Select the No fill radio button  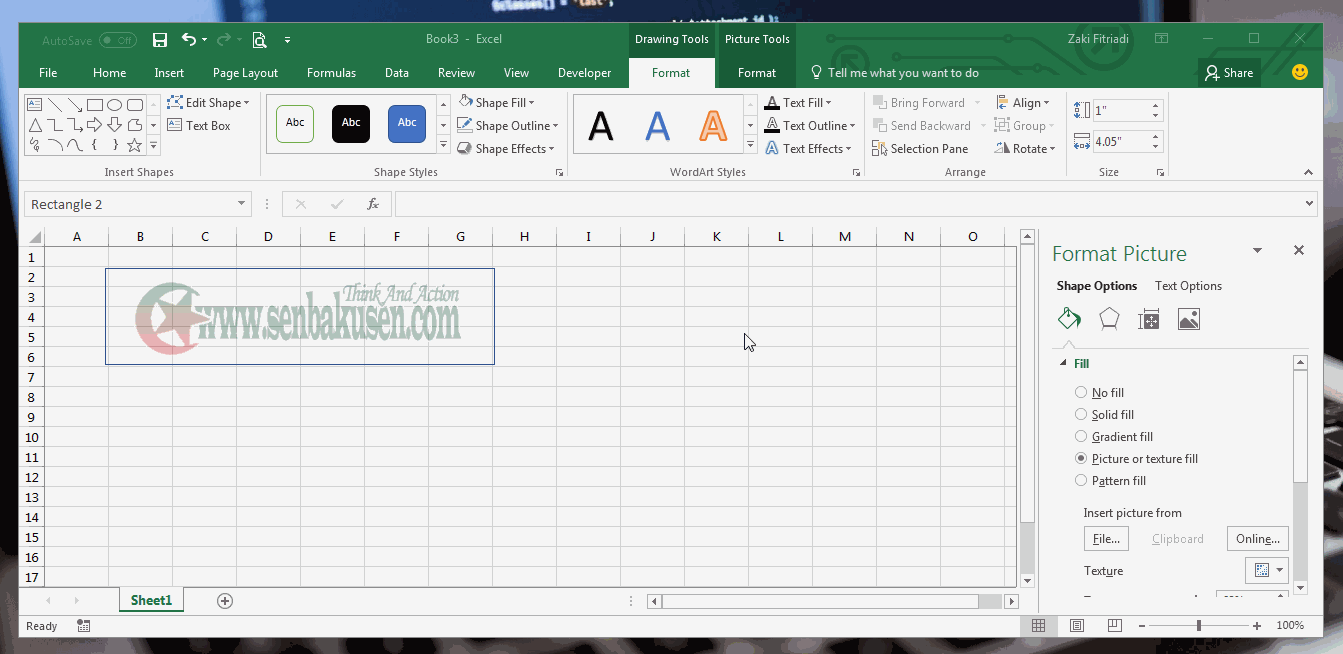coord(1081,393)
